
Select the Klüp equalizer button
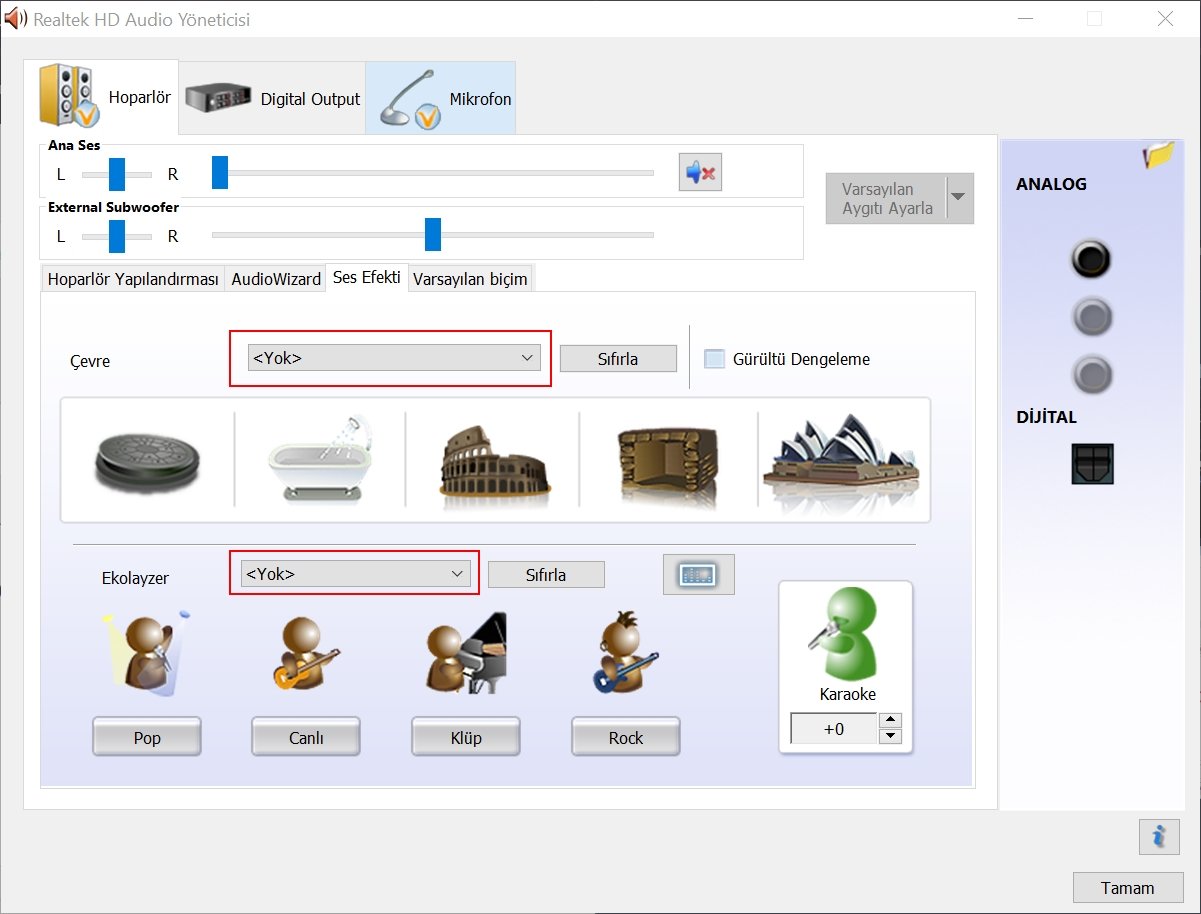coord(466,738)
